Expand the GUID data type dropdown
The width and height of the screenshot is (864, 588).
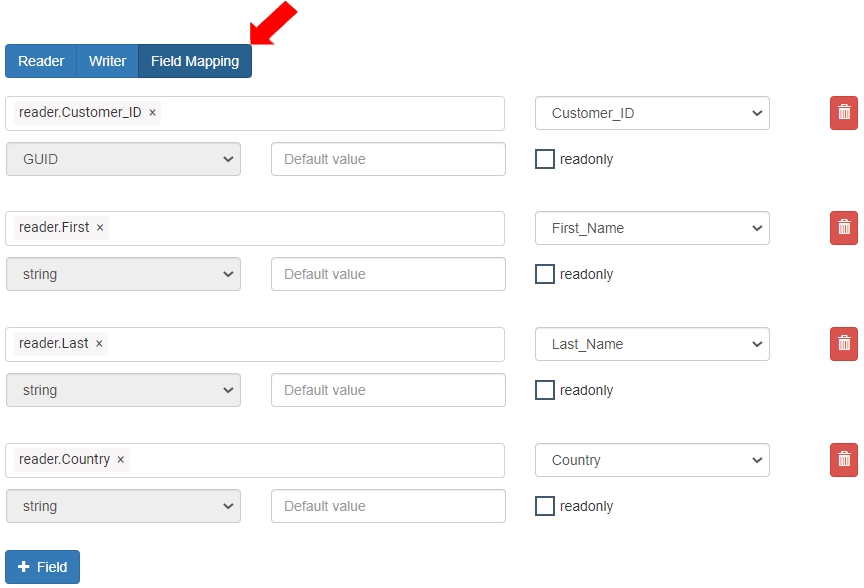pos(123,159)
